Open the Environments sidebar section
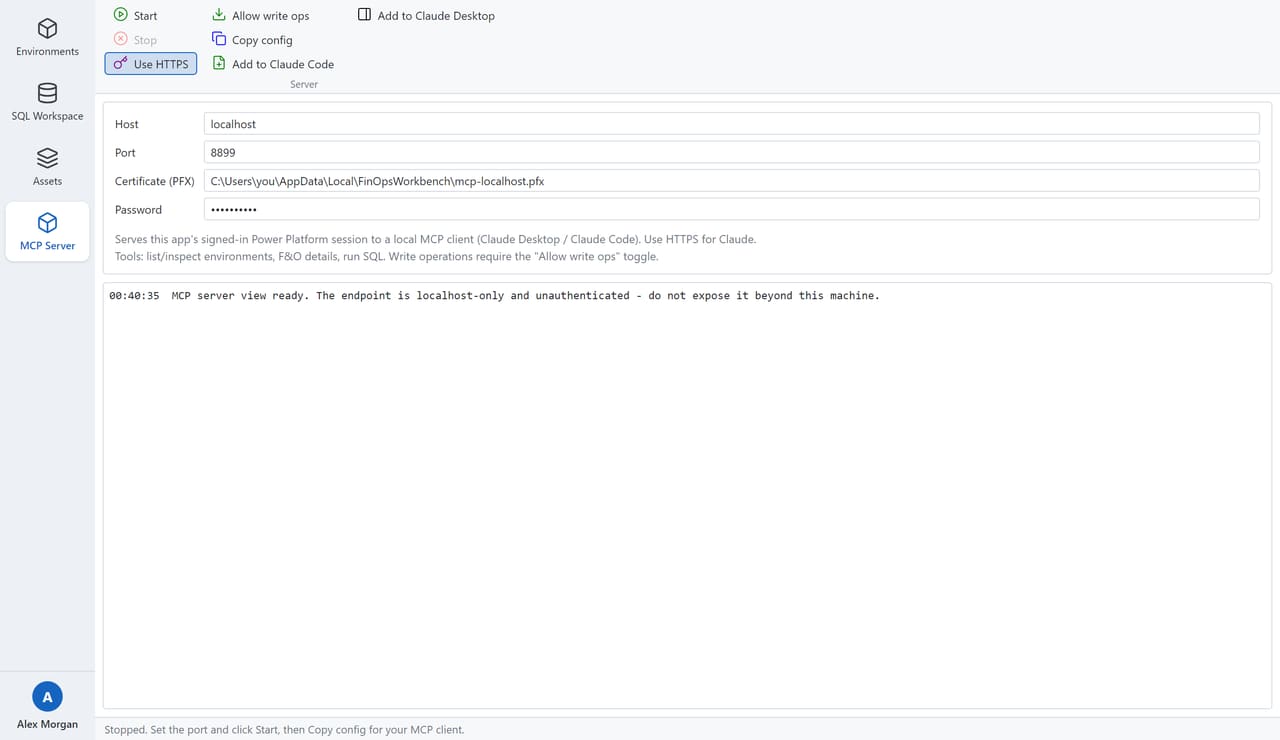1280x740 pixels. pos(47,38)
